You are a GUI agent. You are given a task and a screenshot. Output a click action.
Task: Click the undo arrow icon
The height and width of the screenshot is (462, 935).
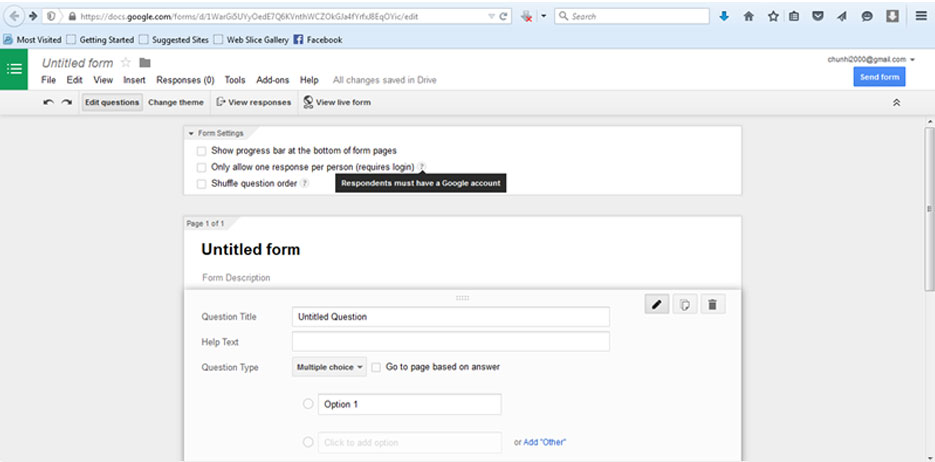click(48, 102)
